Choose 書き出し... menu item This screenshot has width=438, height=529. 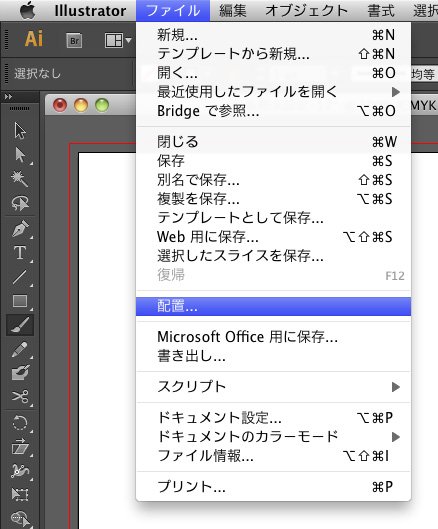[273, 356]
